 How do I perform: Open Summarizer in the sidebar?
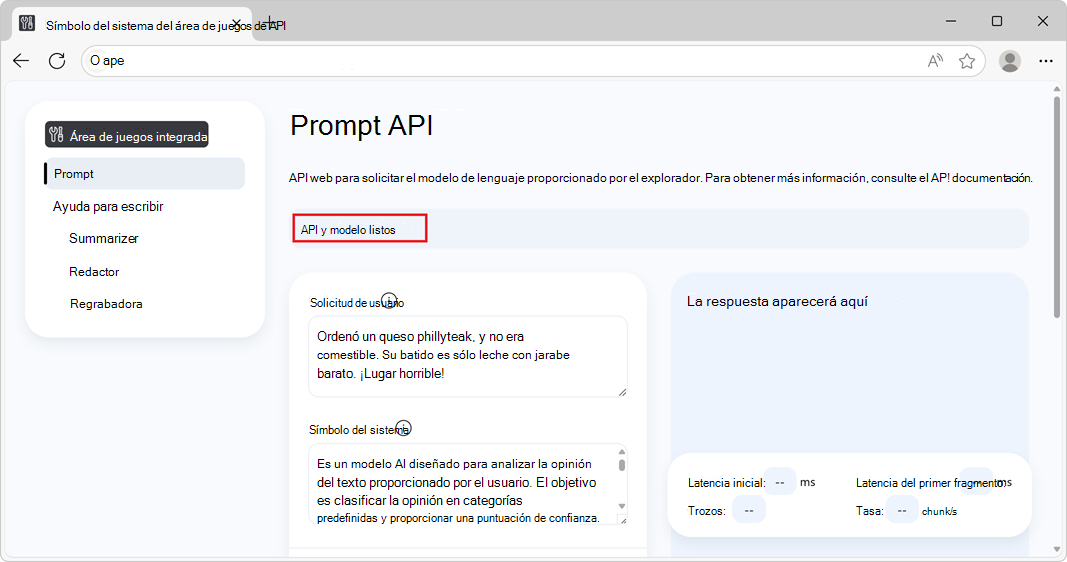click(103, 238)
